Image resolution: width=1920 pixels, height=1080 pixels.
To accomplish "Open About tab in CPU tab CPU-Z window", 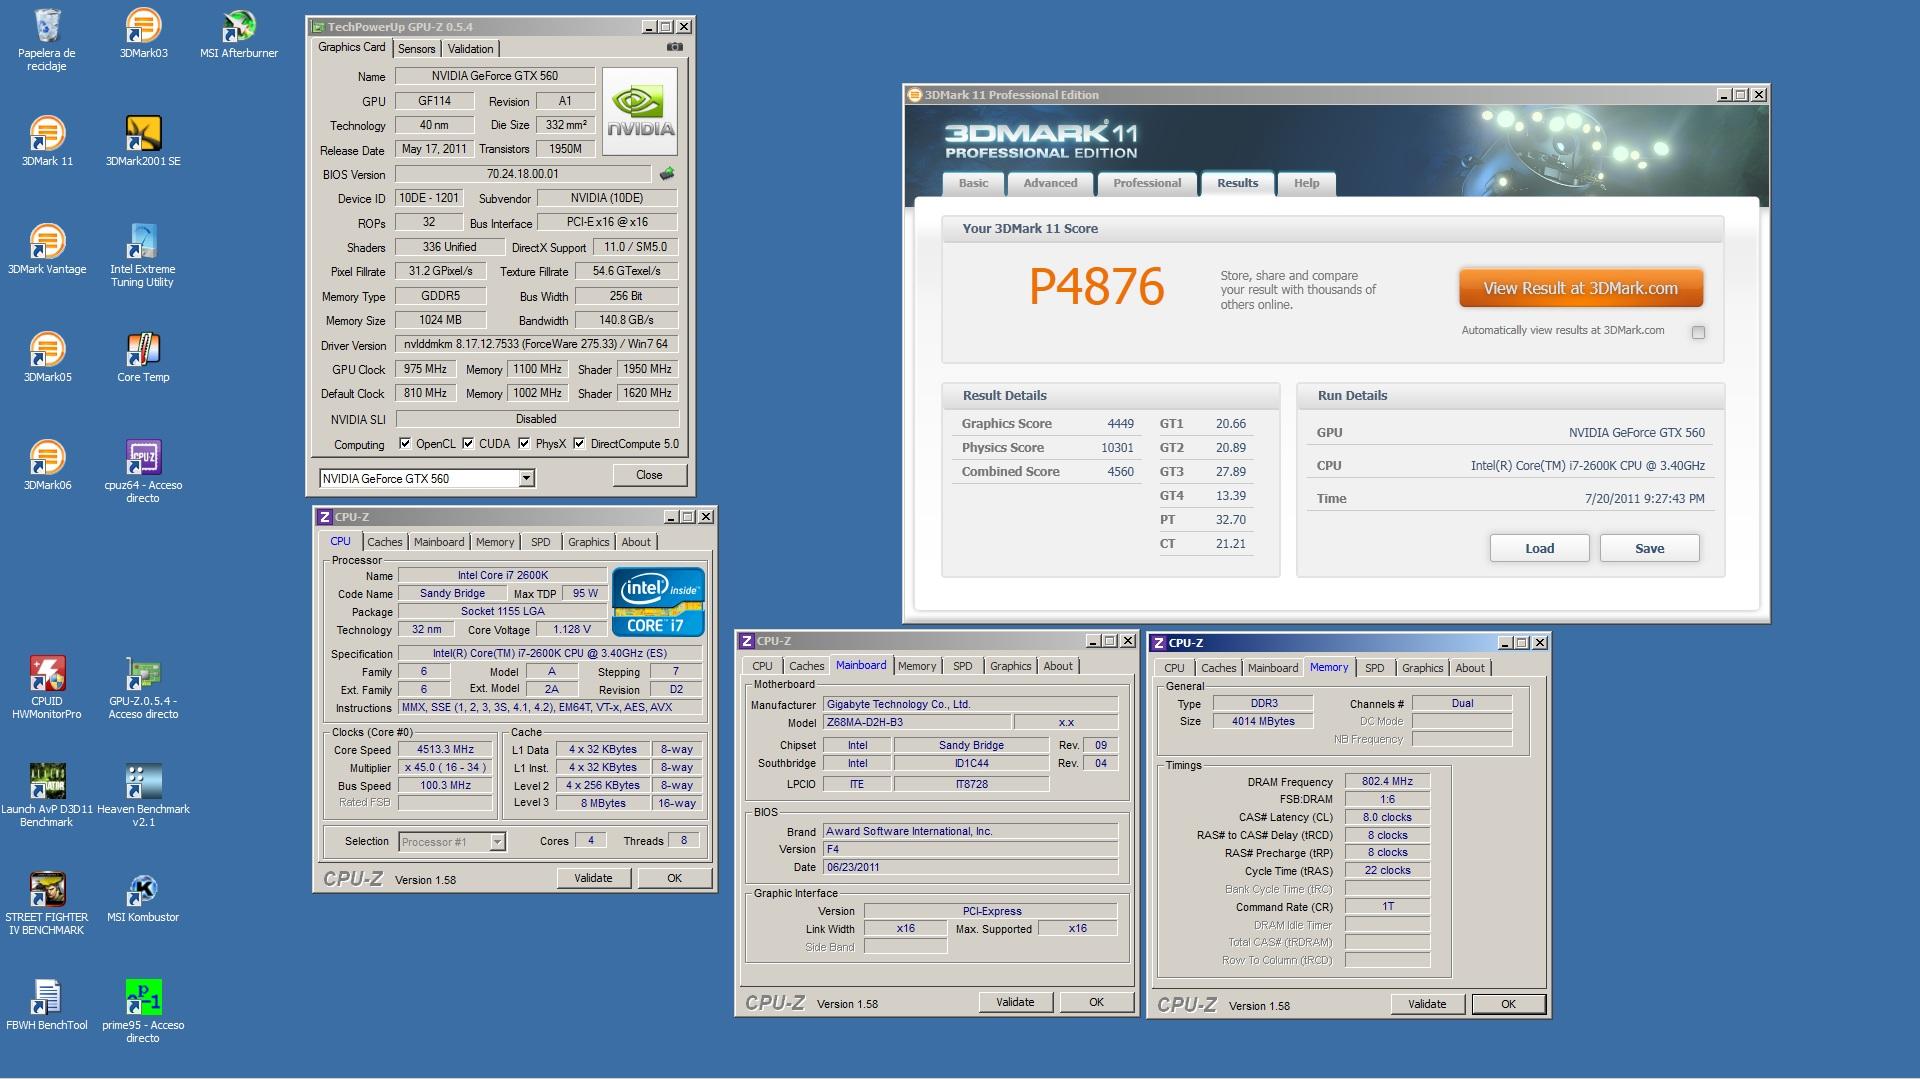I will (636, 542).
